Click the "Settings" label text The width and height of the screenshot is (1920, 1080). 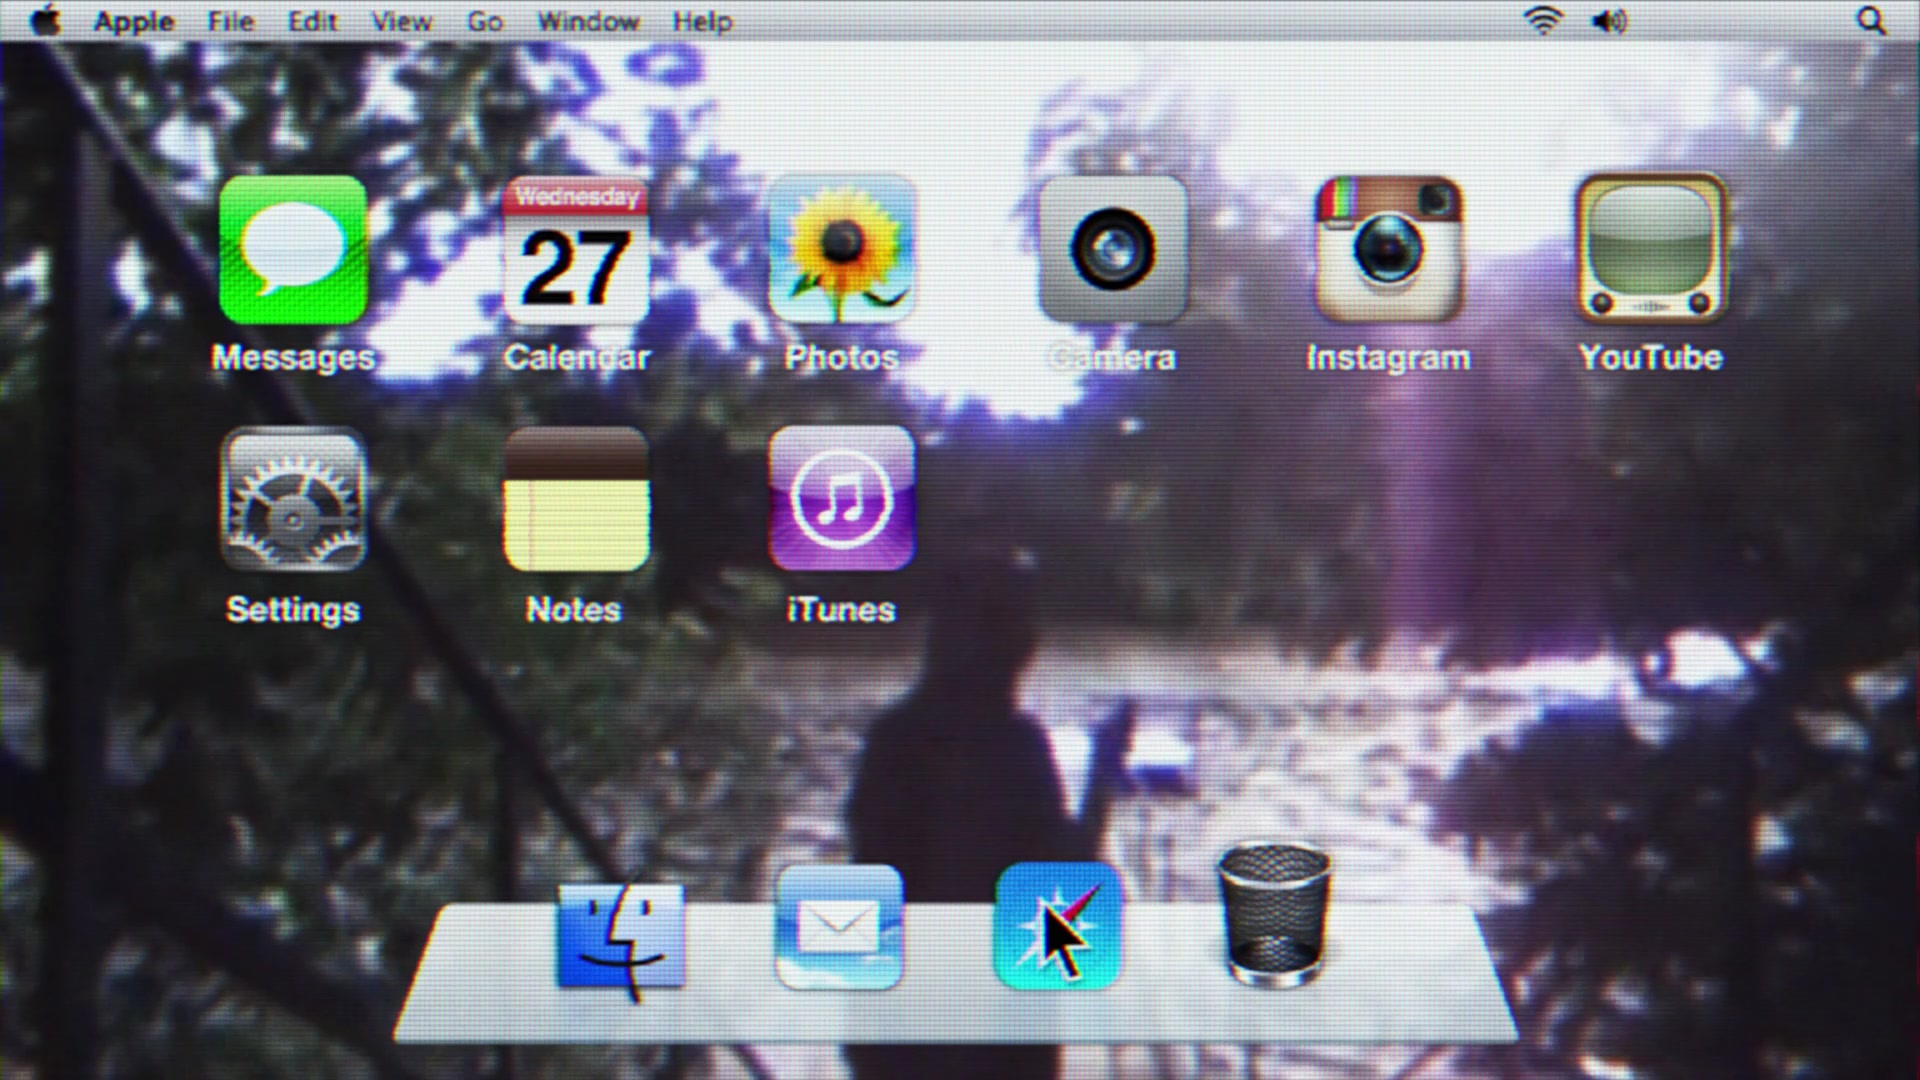coord(293,610)
